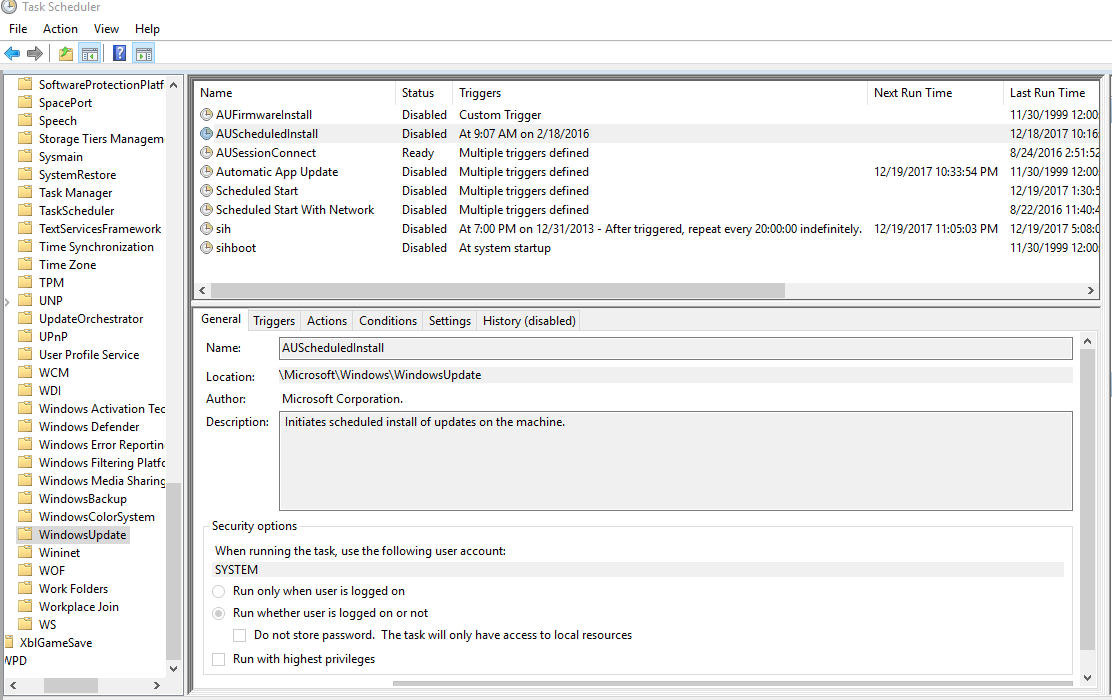Select the AUSessionConnect task clock icon
1112x700 pixels.
tap(207, 153)
